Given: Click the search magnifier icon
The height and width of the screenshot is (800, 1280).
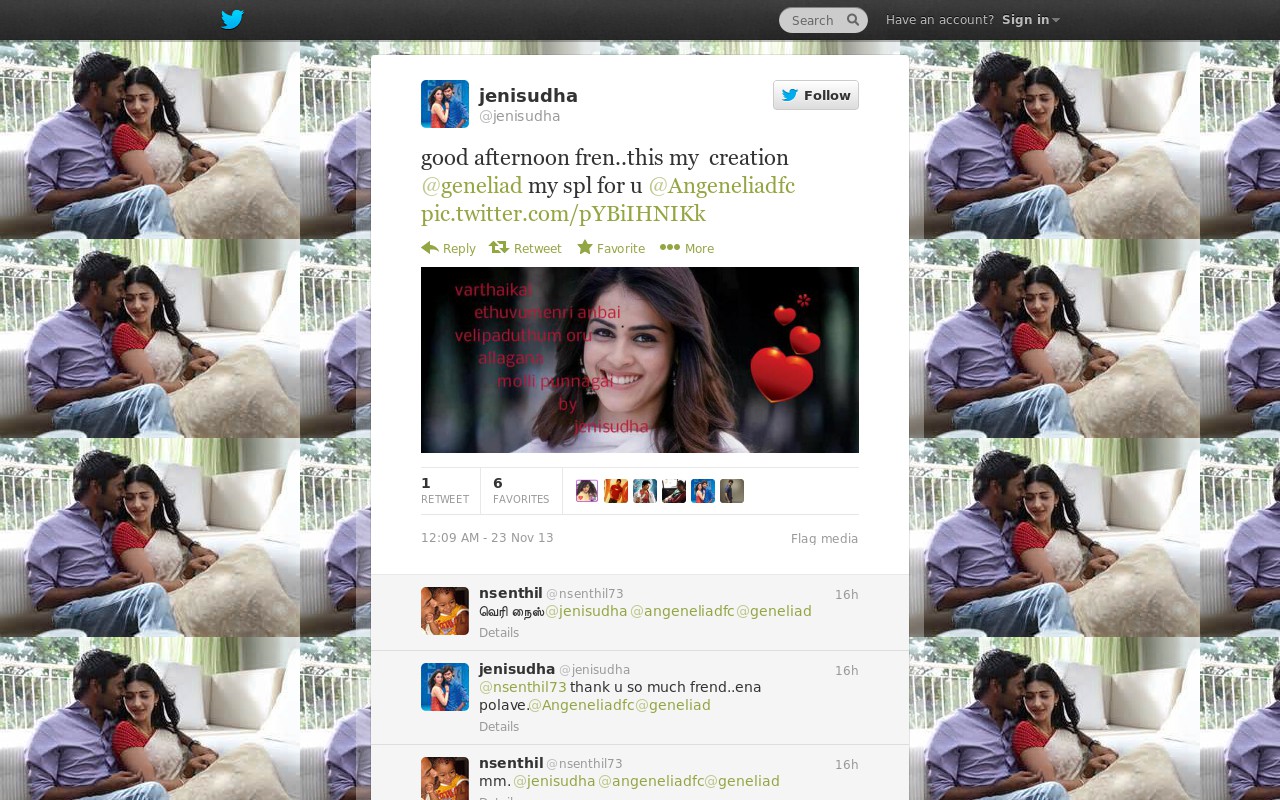Looking at the screenshot, I should click(853, 20).
